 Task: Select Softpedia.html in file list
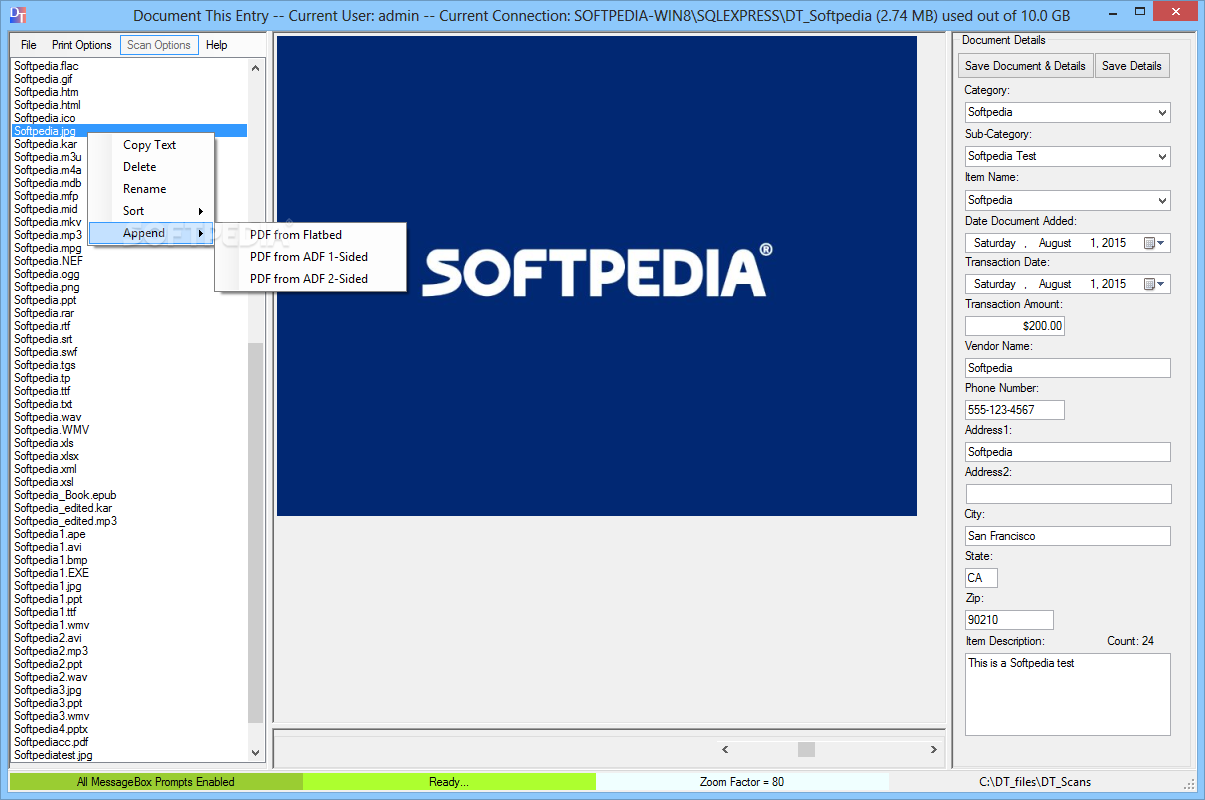[47, 105]
